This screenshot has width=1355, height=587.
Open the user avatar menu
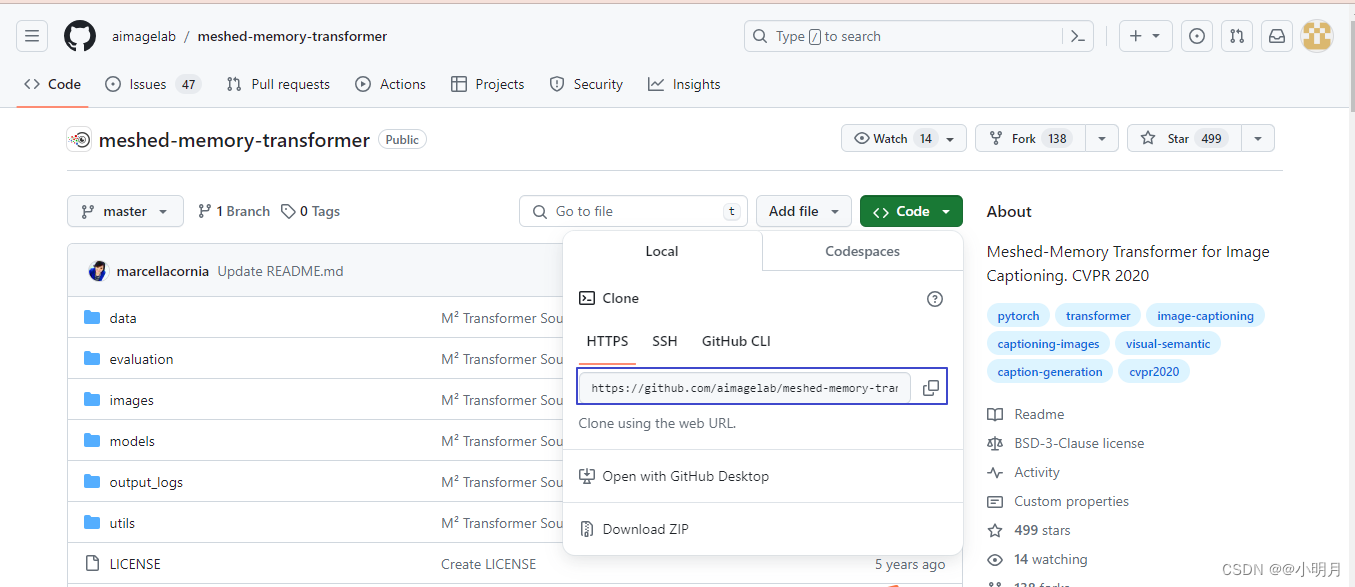(x=1317, y=37)
